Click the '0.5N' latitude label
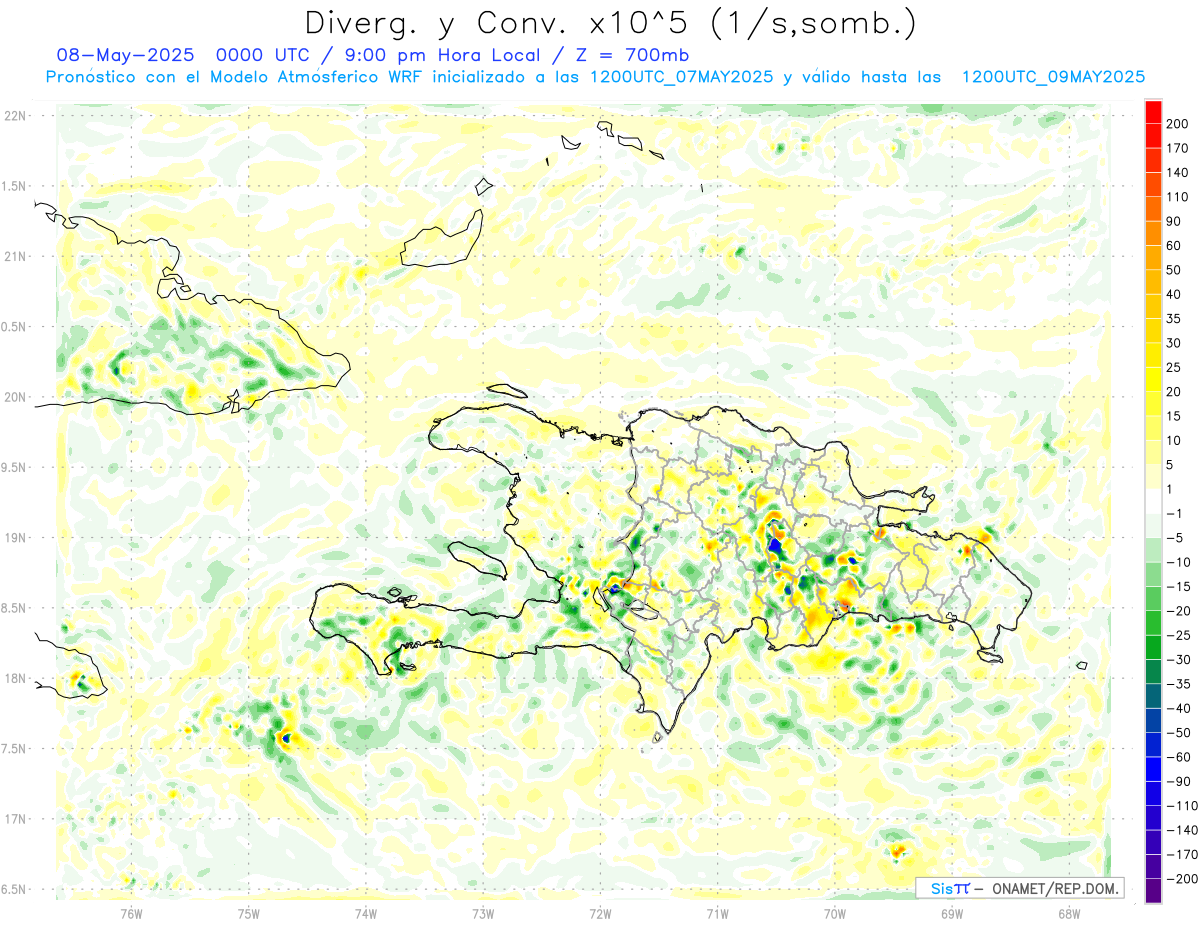1200x927 pixels. point(15,327)
